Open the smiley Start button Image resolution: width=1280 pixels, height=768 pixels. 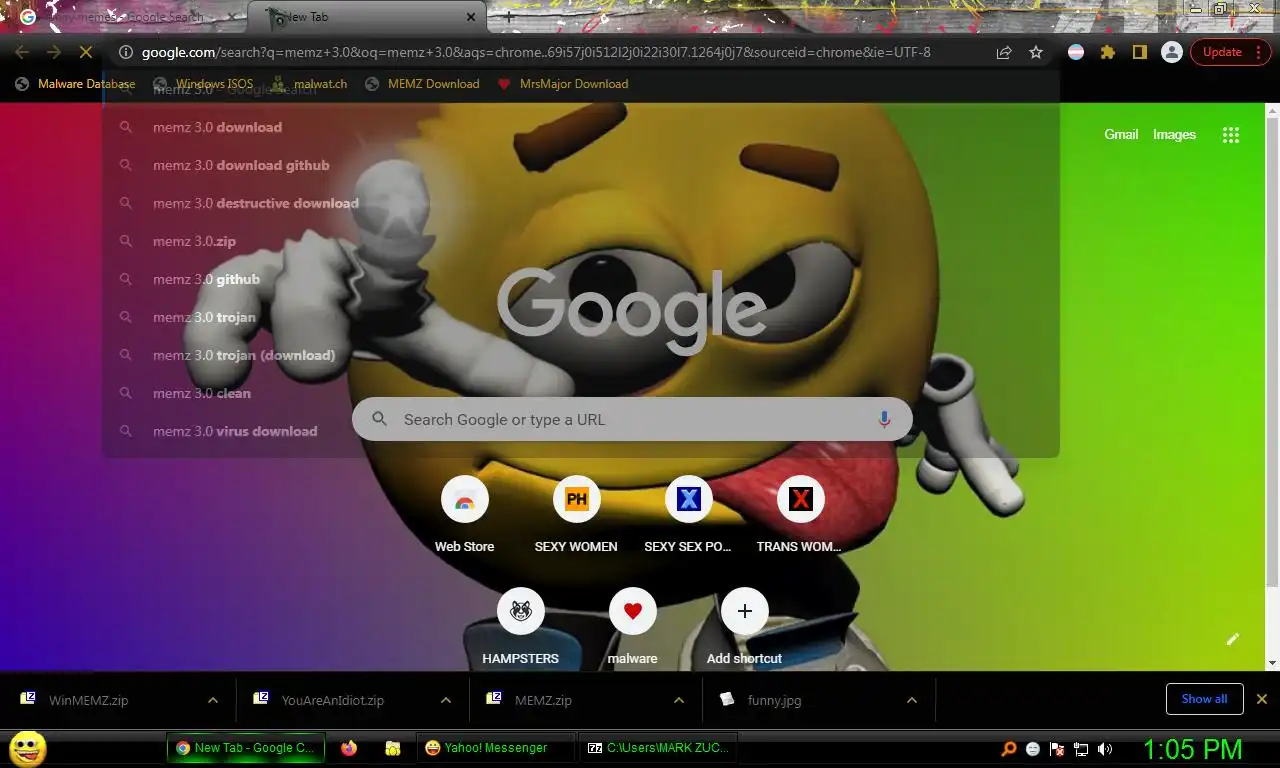[x=28, y=748]
